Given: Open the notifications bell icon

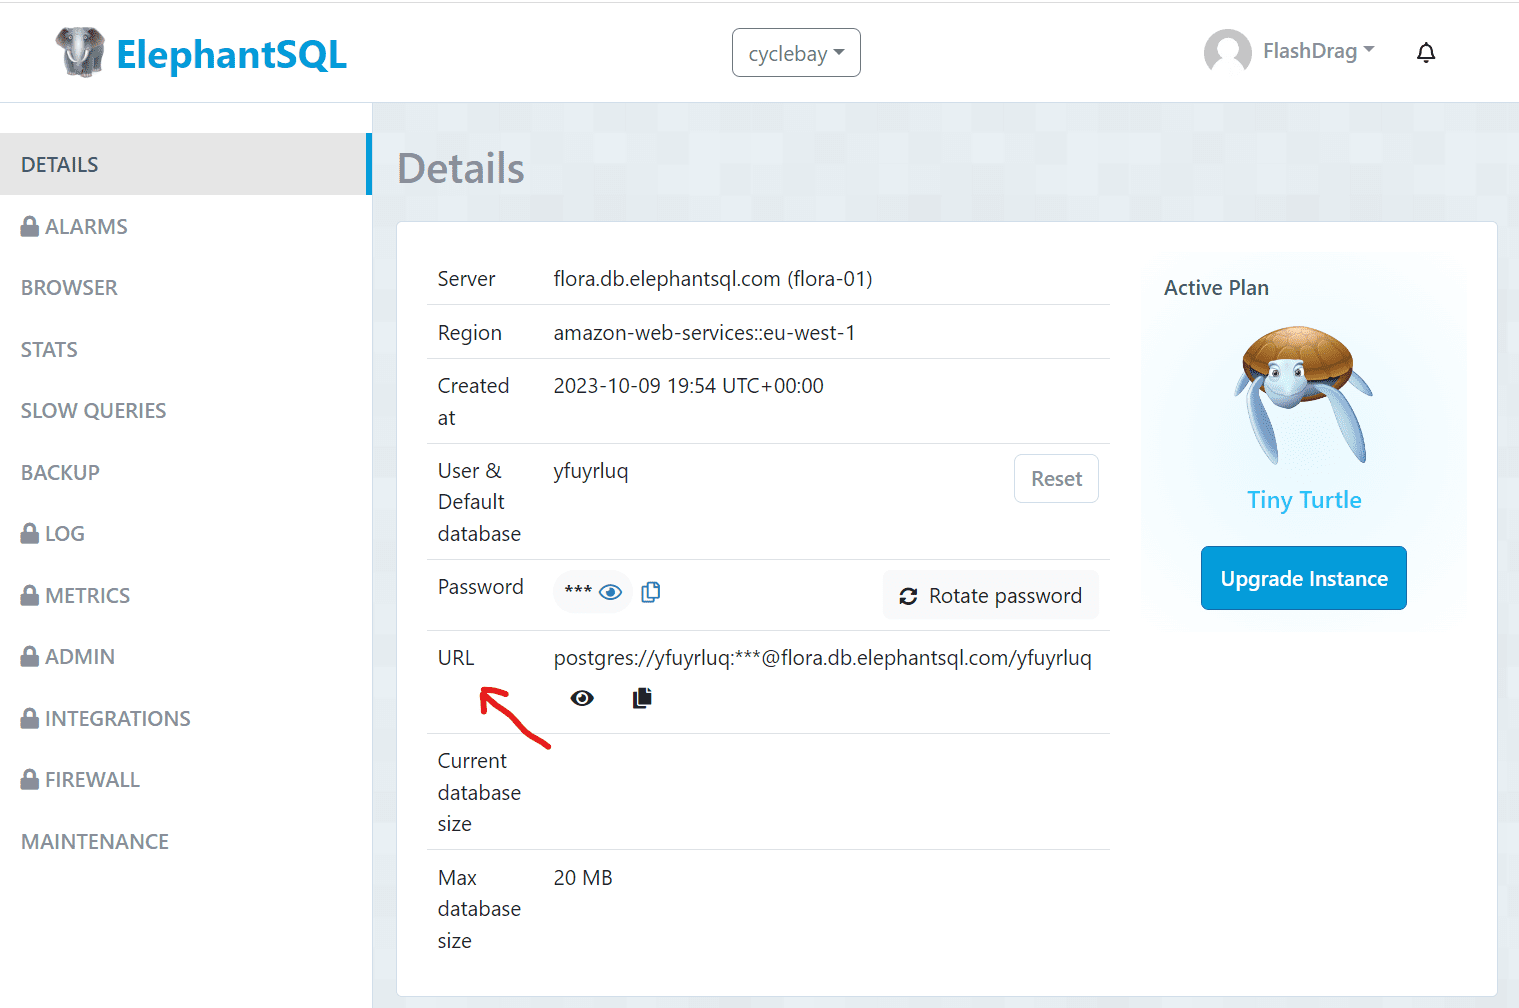Looking at the screenshot, I should pos(1426,53).
